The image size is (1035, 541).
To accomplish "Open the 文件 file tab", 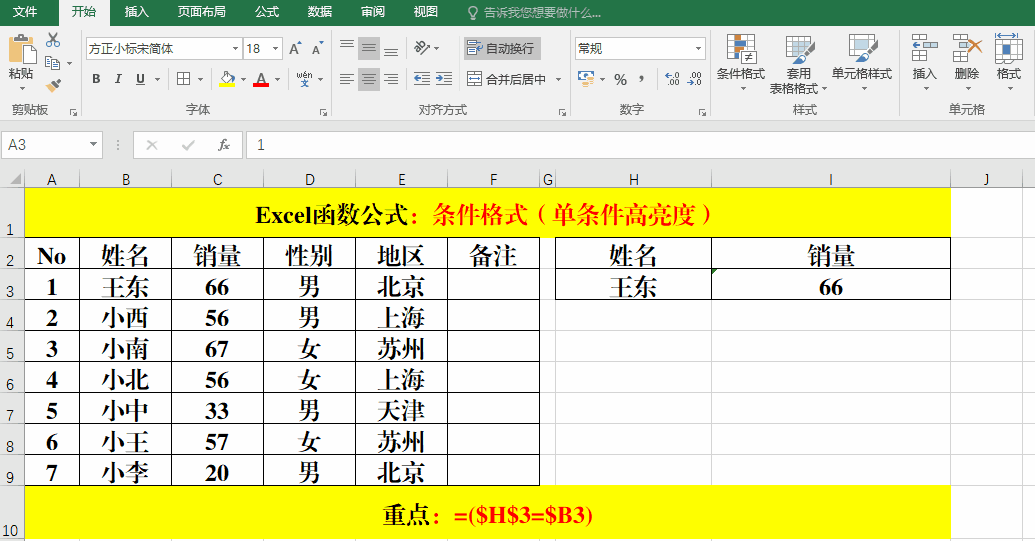I will [25, 12].
